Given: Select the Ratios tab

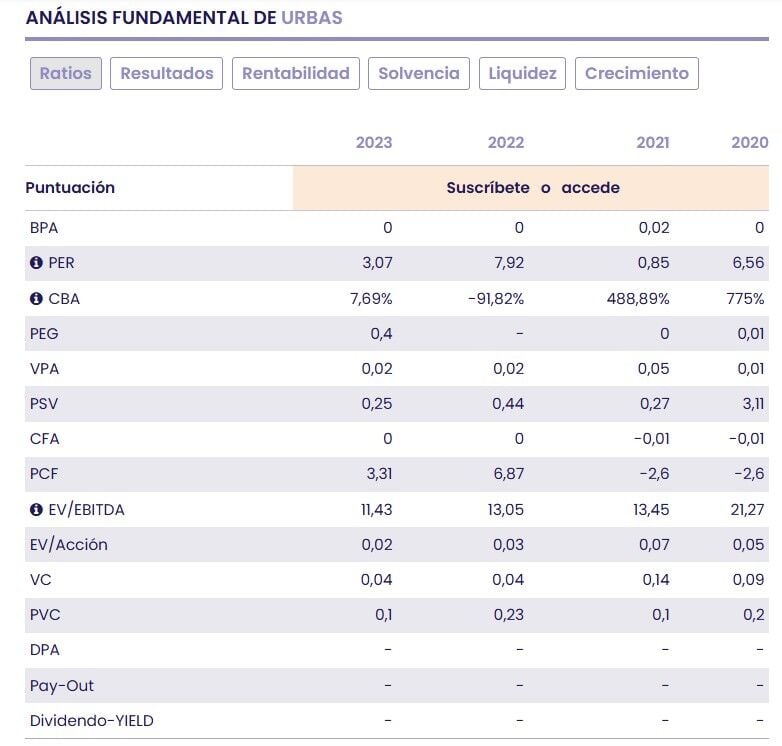Looking at the screenshot, I should coord(66,73).
